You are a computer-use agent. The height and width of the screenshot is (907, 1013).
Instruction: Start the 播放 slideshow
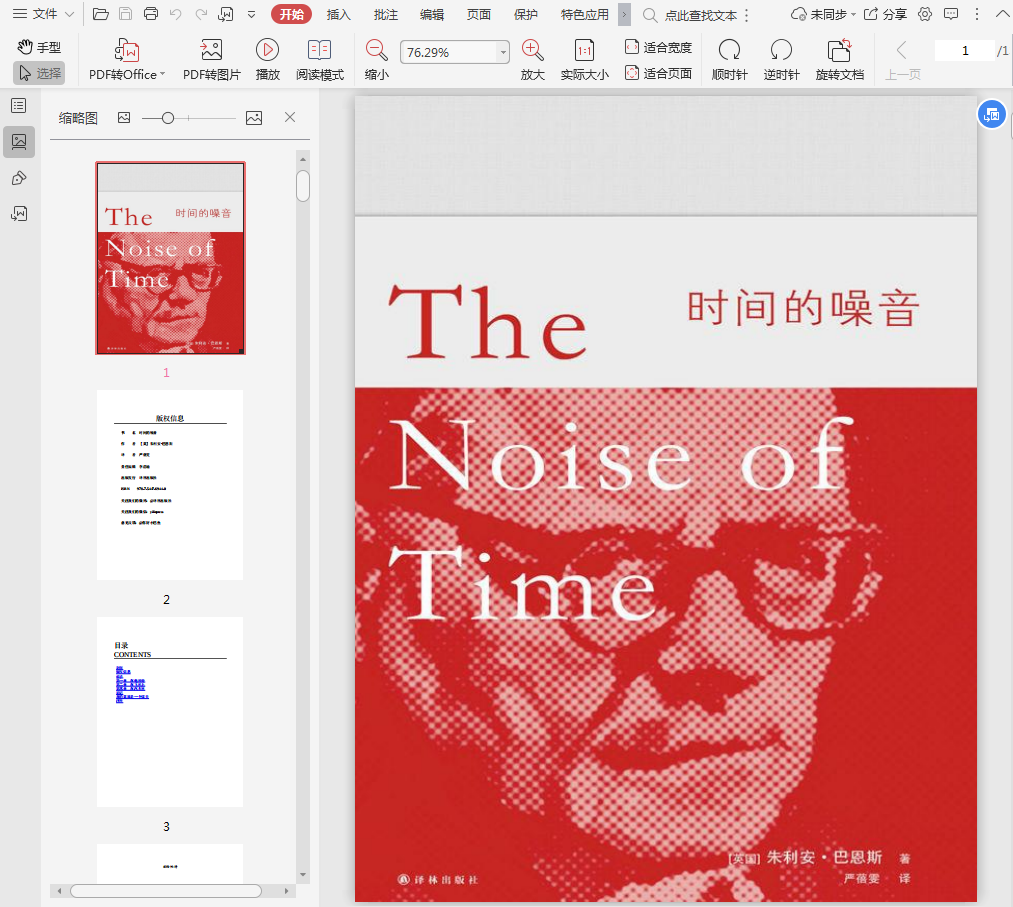[267, 59]
